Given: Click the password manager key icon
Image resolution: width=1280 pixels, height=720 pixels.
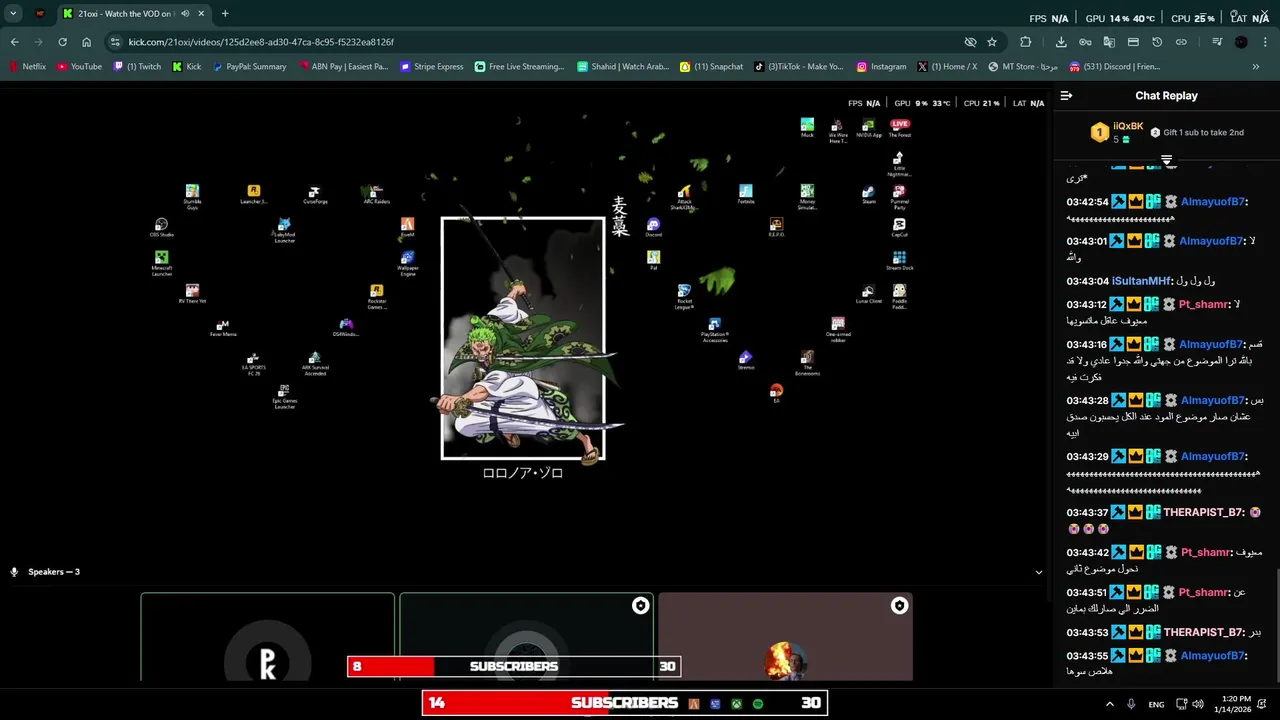Looking at the screenshot, I should (x=1085, y=42).
